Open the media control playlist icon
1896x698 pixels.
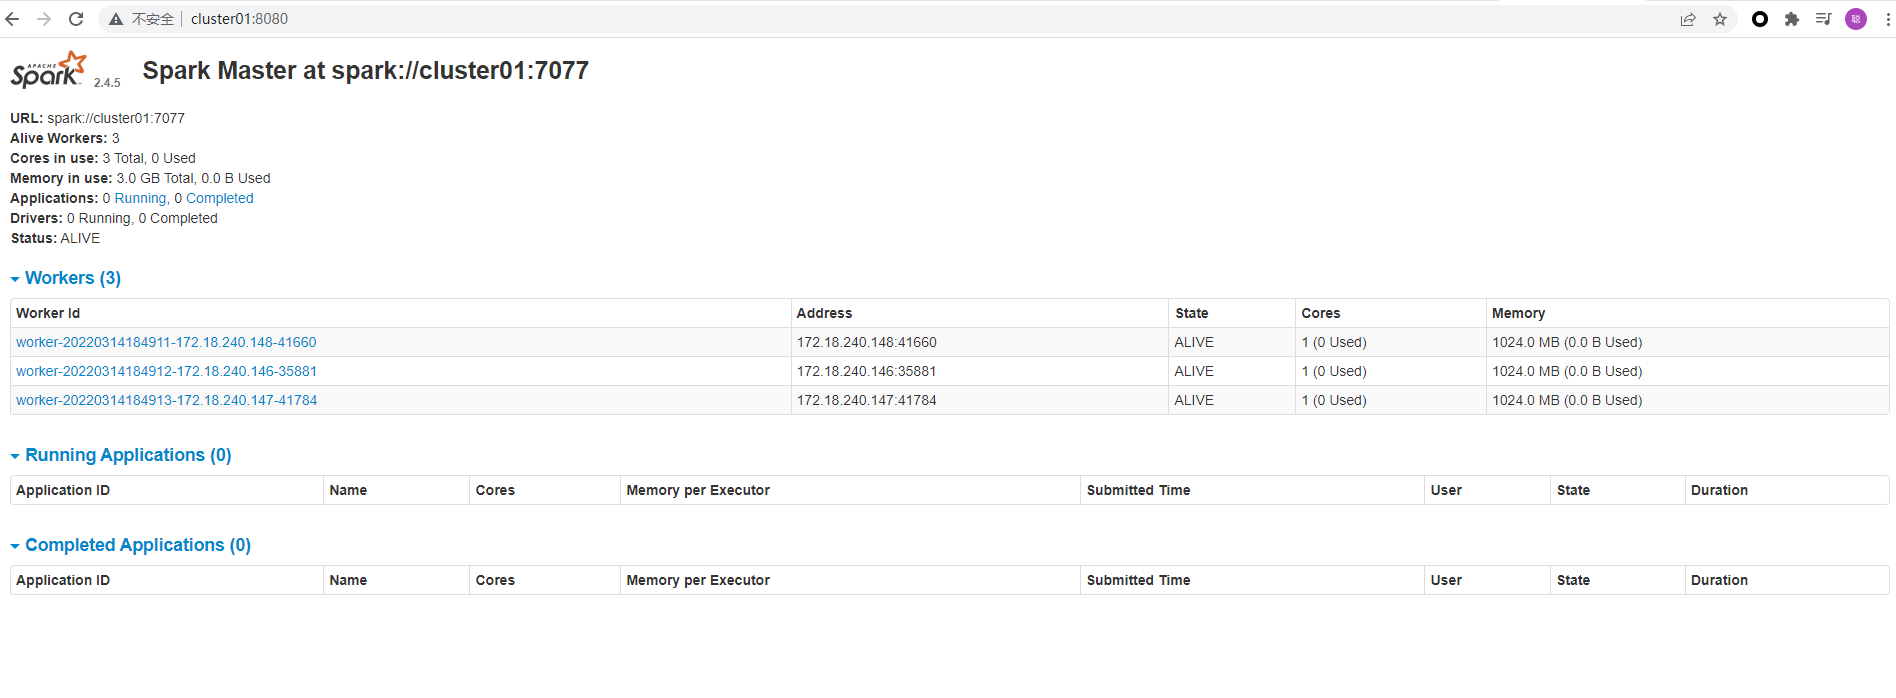(x=1824, y=19)
